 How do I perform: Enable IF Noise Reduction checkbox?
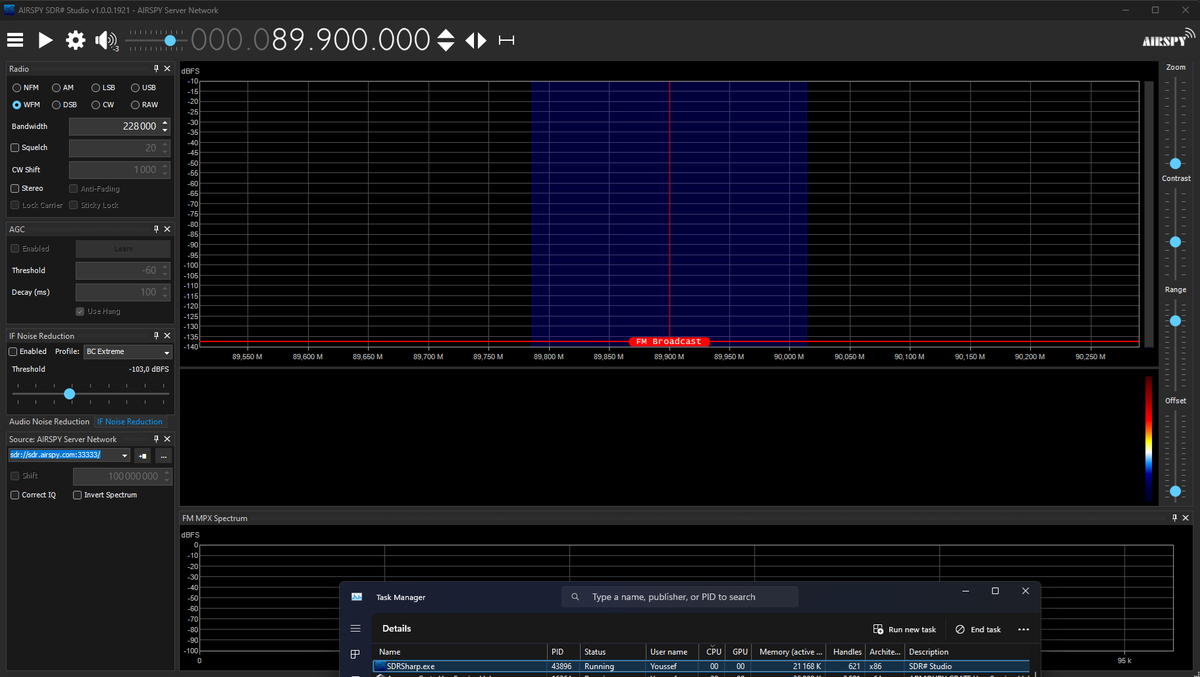pos(15,352)
